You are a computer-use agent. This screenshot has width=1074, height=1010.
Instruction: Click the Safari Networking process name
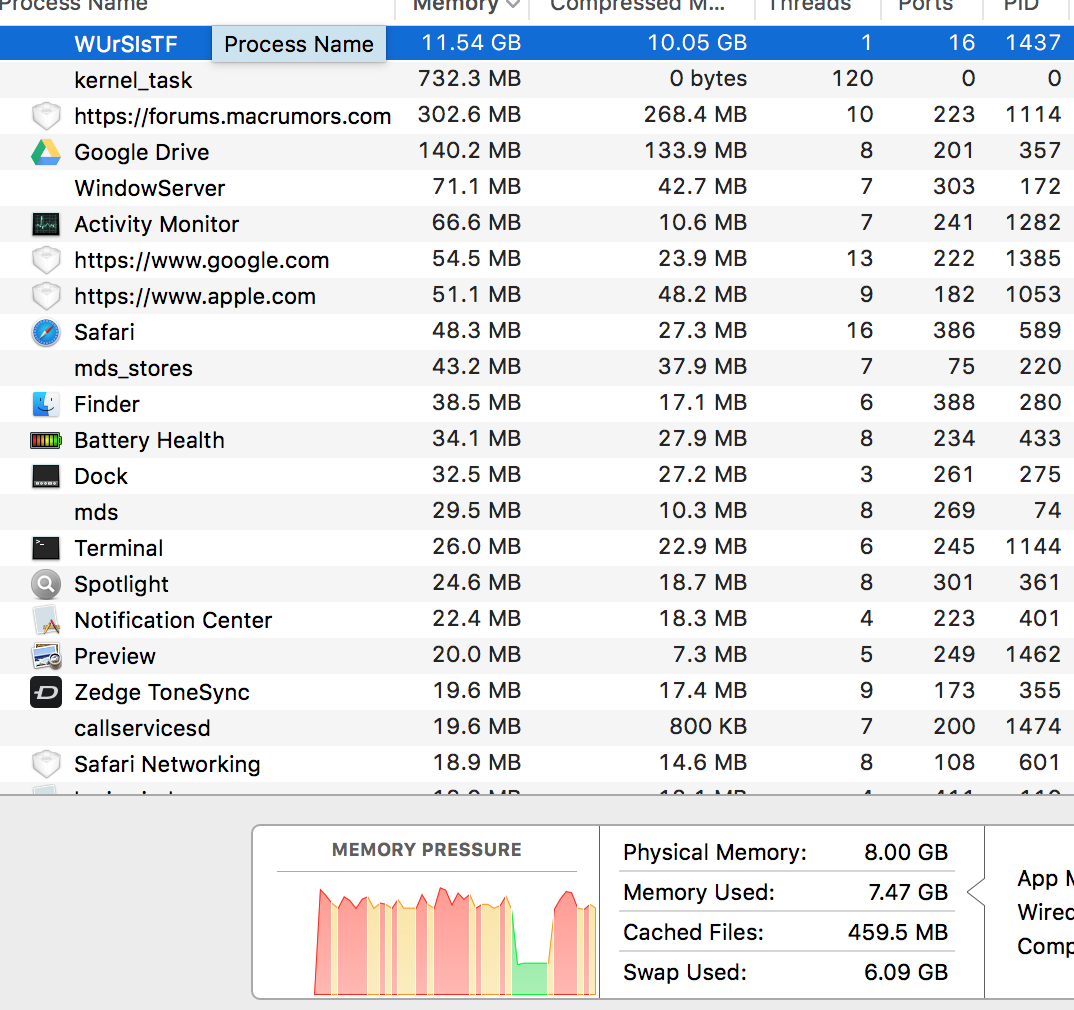point(167,764)
